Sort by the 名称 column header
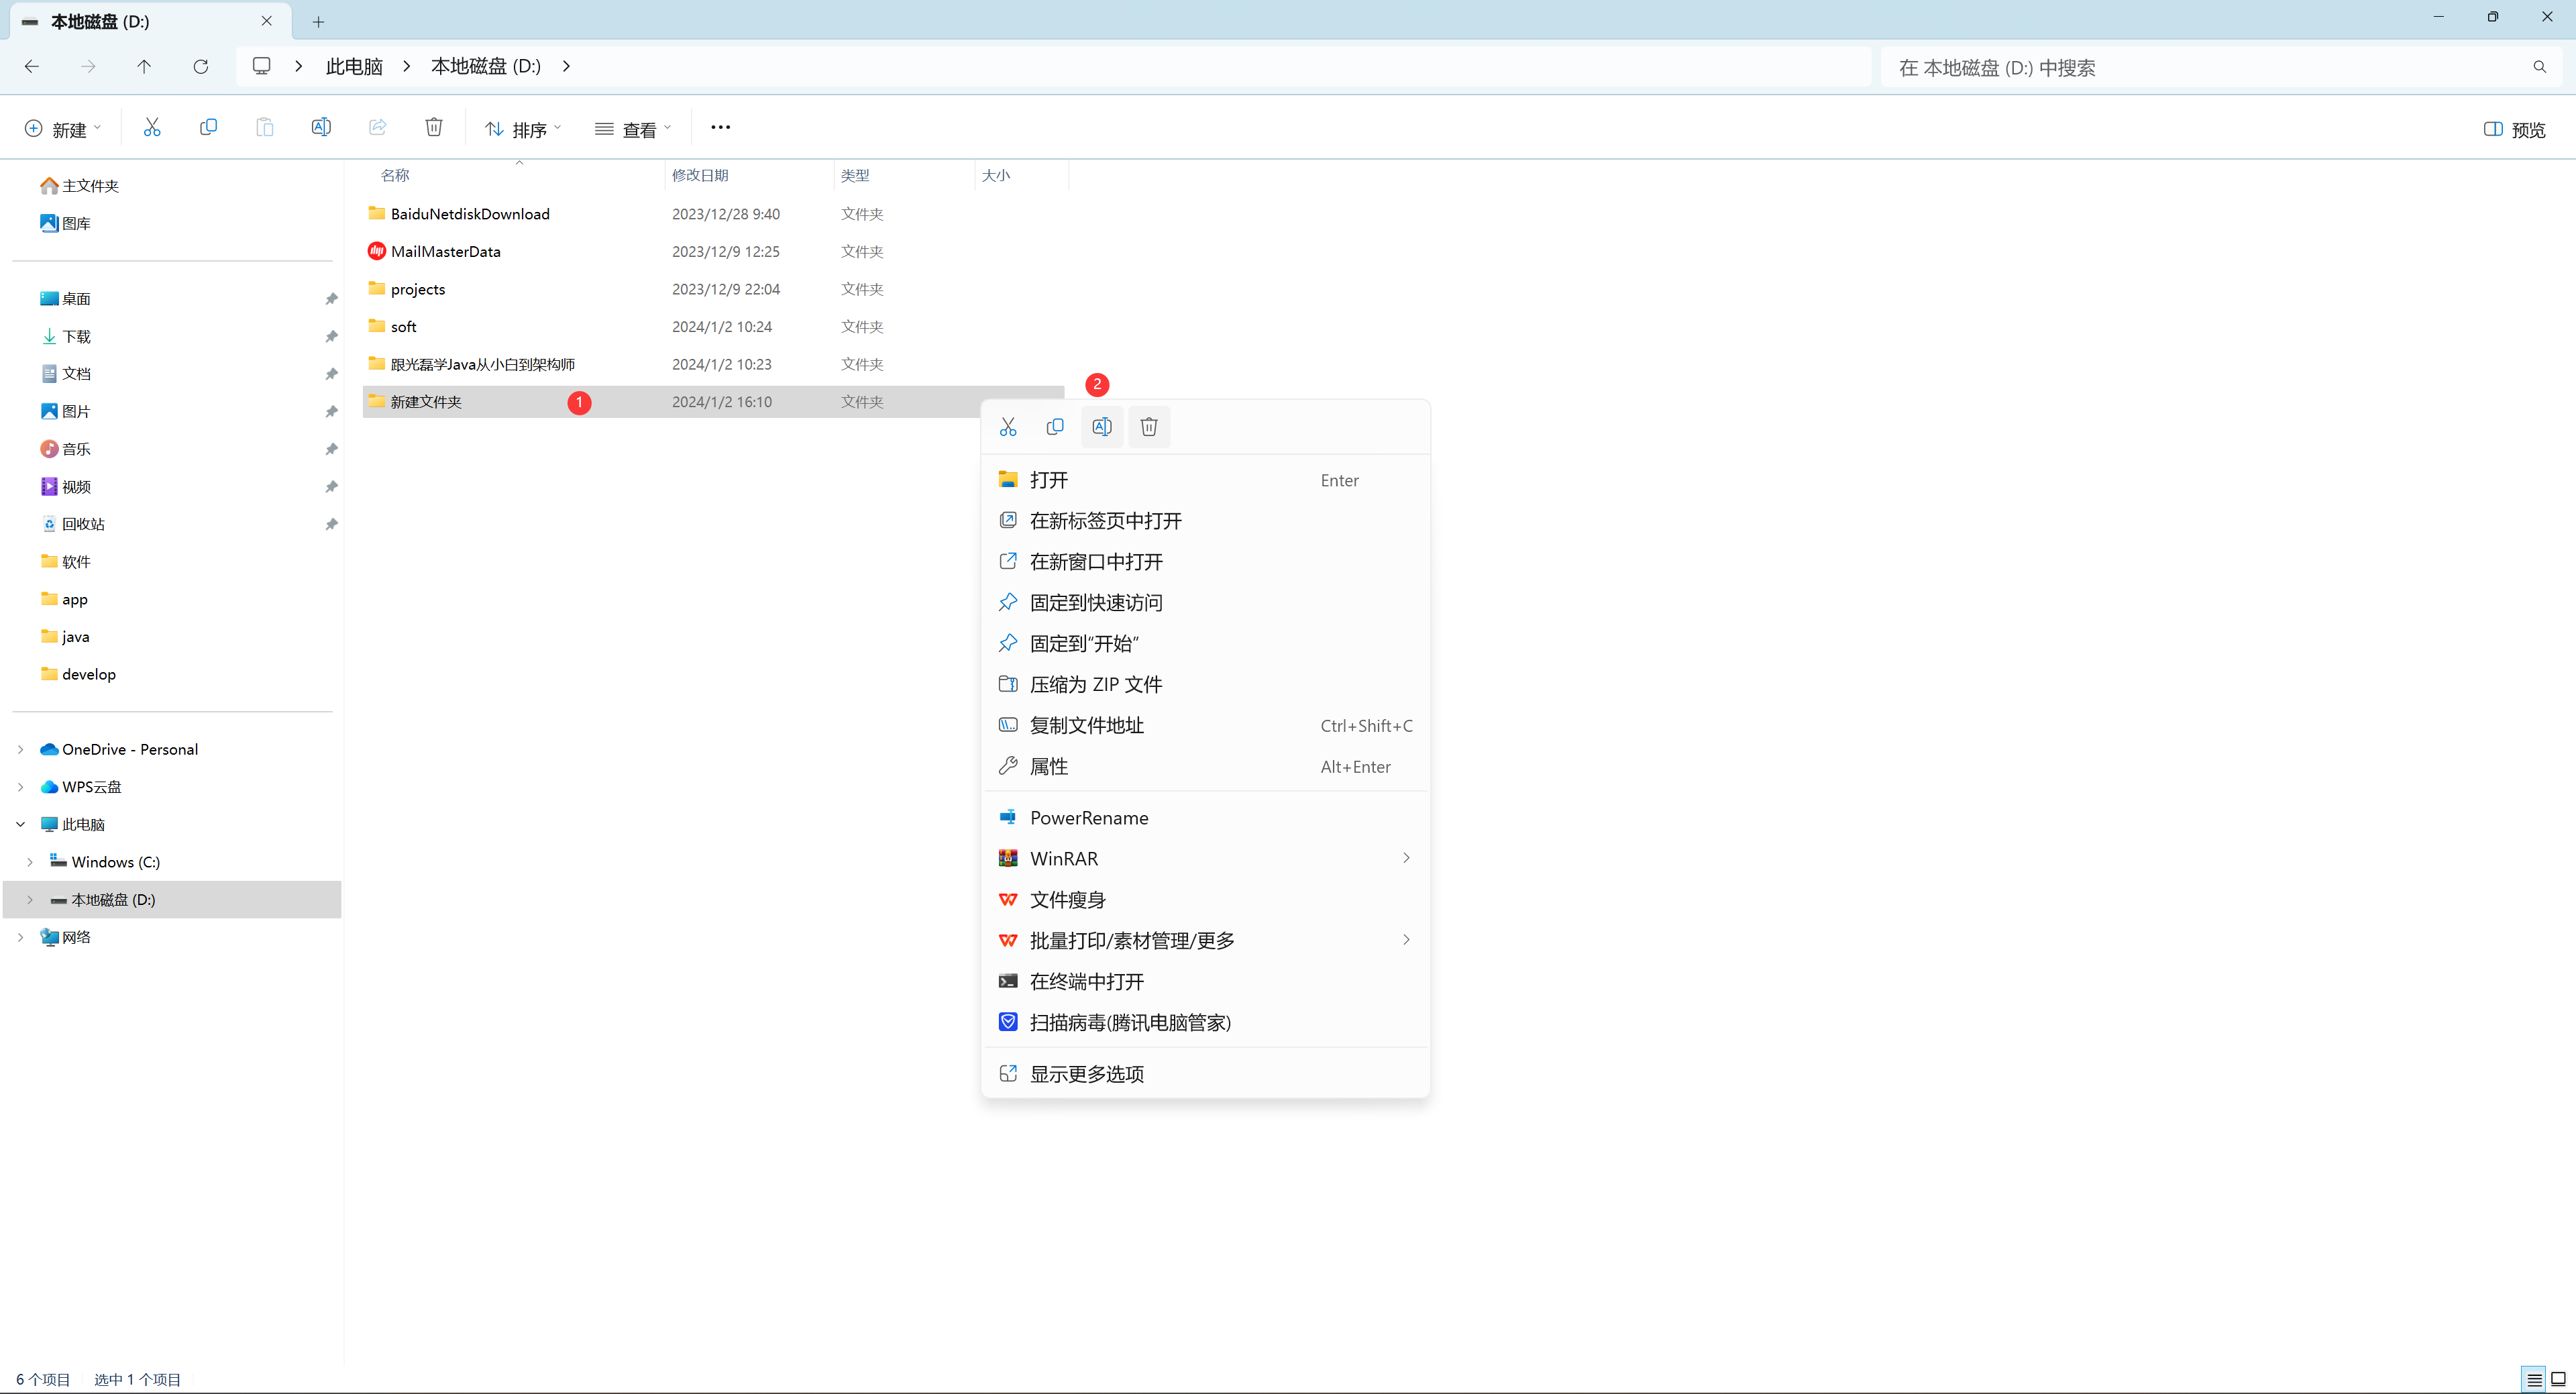The image size is (2576, 1394). [396, 175]
